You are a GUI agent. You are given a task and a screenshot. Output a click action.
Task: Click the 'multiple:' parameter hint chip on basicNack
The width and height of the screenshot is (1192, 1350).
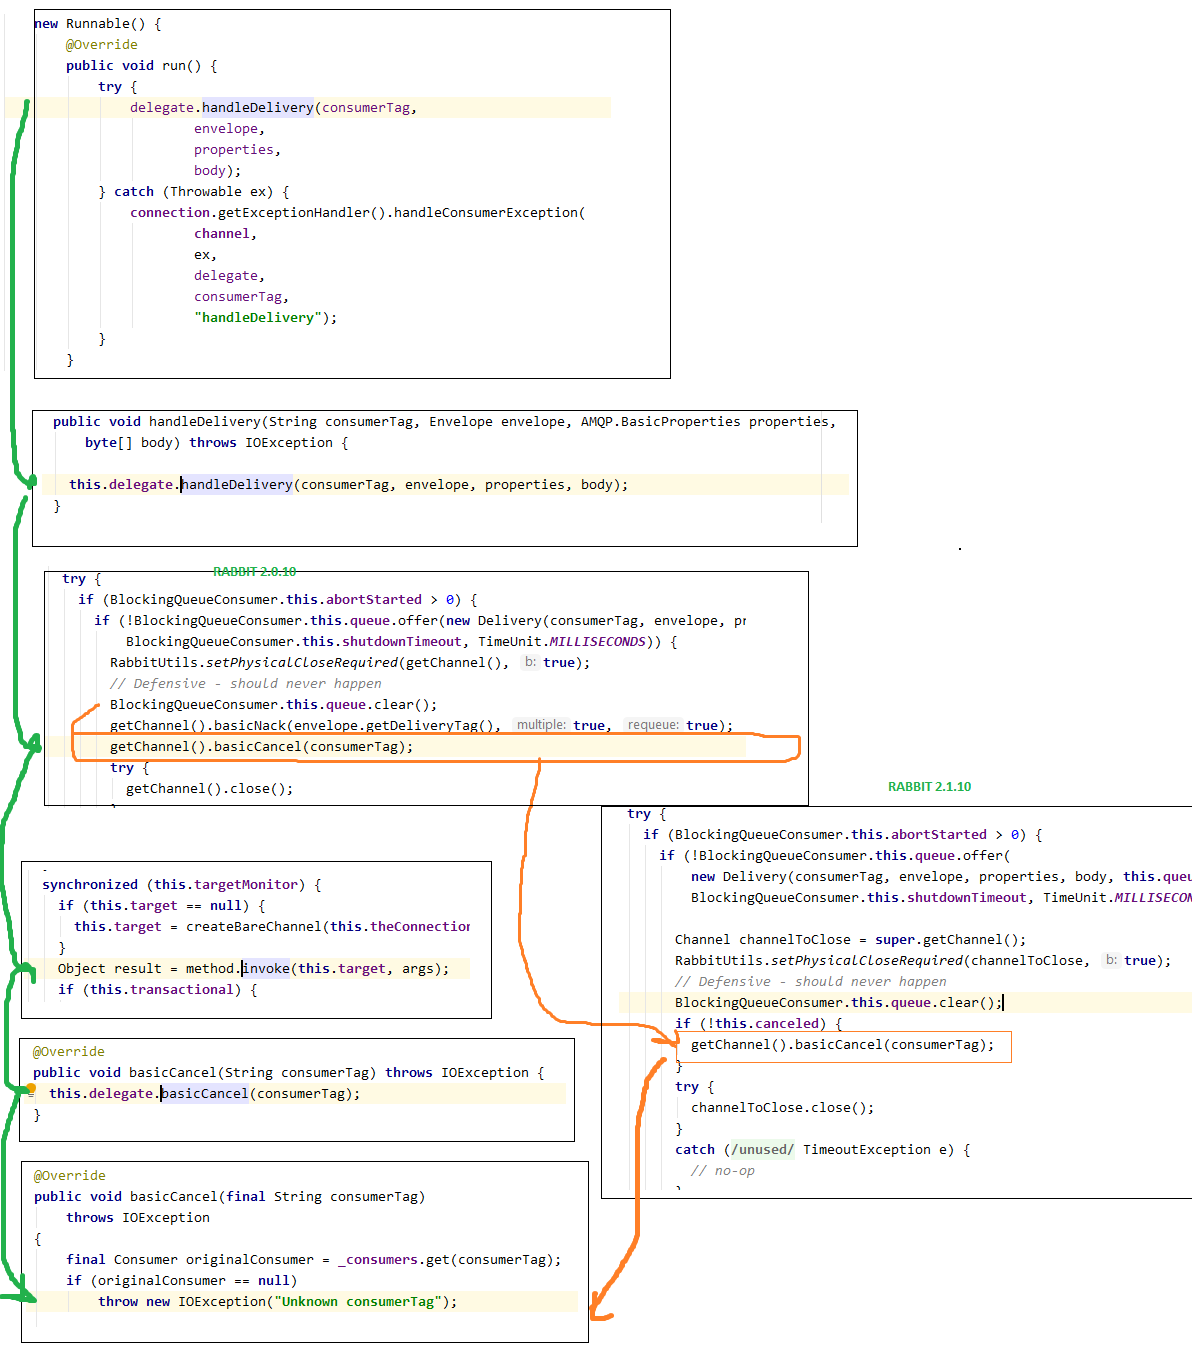[543, 725]
